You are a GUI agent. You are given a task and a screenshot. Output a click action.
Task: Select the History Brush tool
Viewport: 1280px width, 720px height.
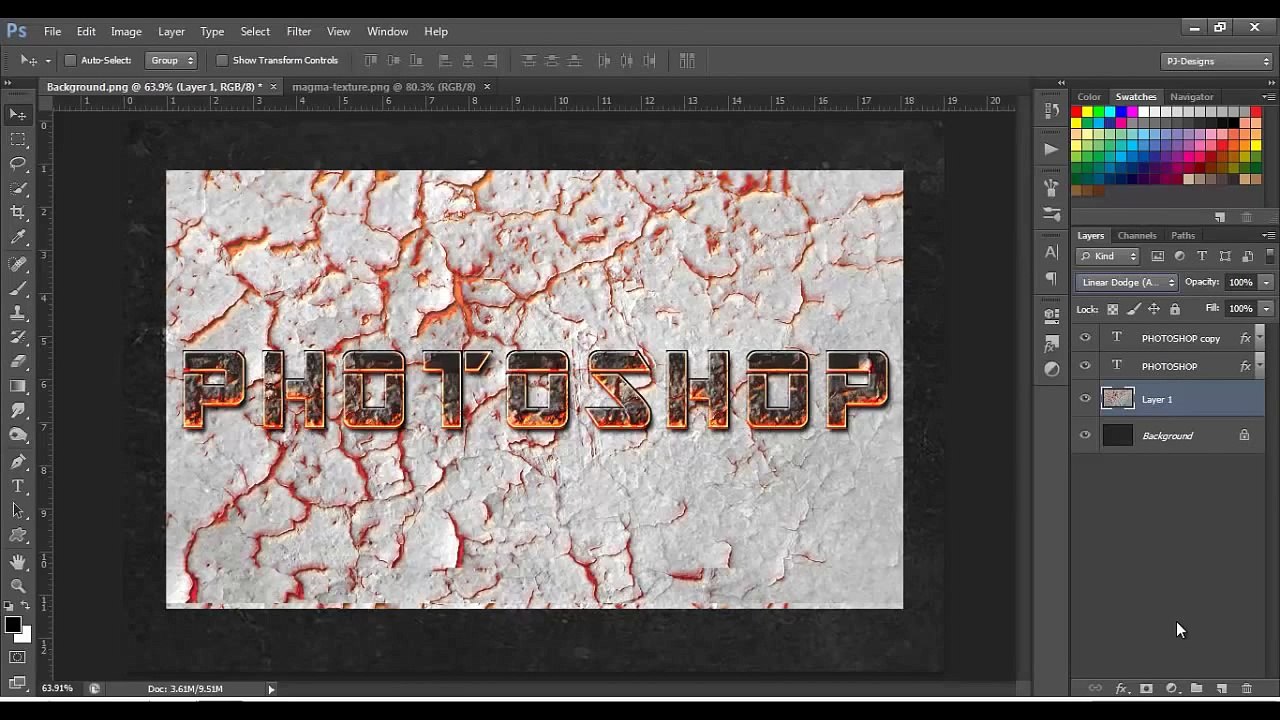tap(18, 337)
